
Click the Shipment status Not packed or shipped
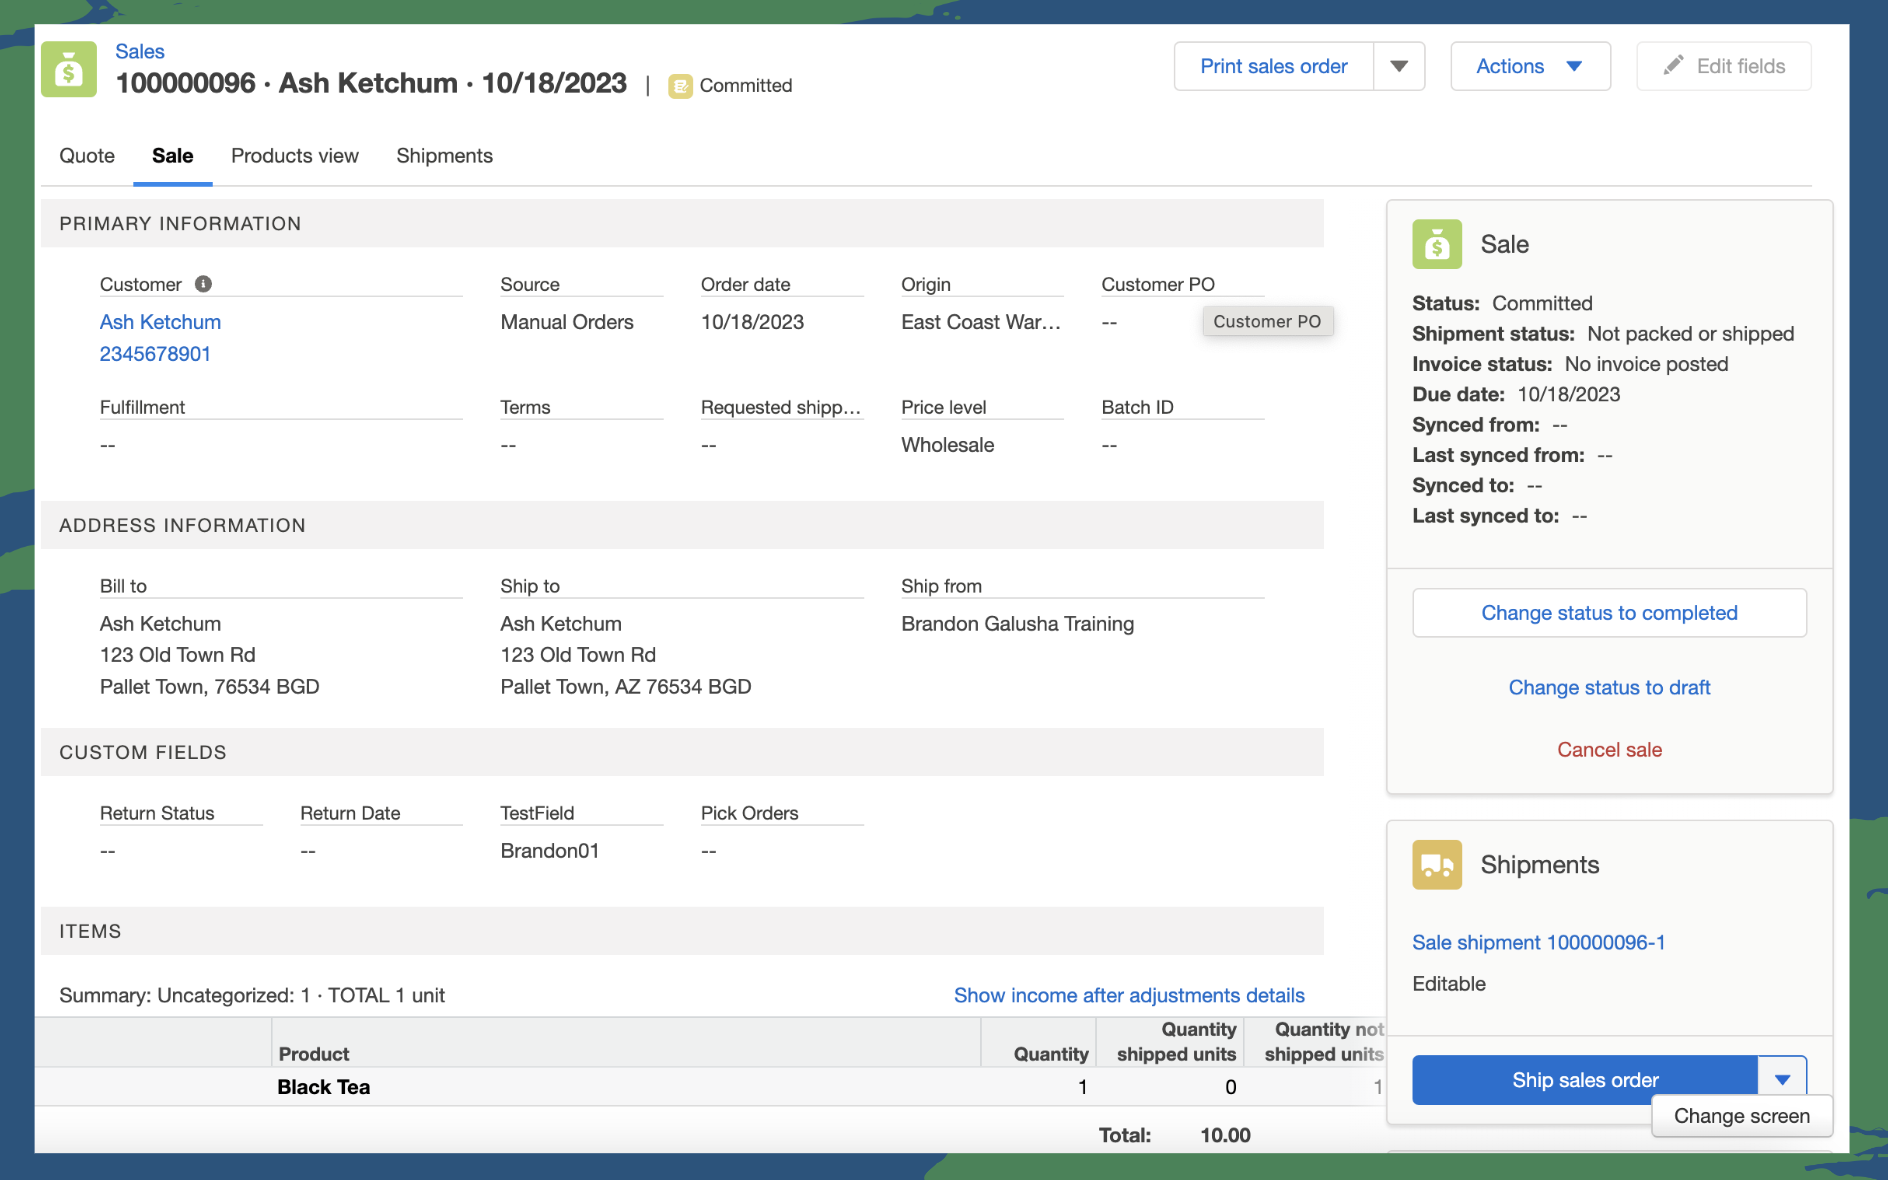tap(1691, 334)
